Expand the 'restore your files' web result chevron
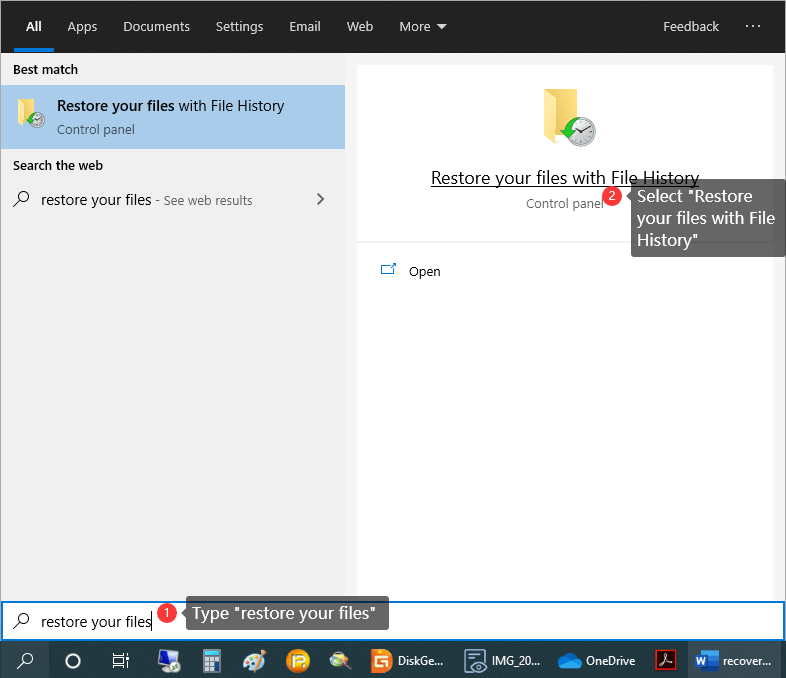The width and height of the screenshot is (786, 678). (320, 200)
